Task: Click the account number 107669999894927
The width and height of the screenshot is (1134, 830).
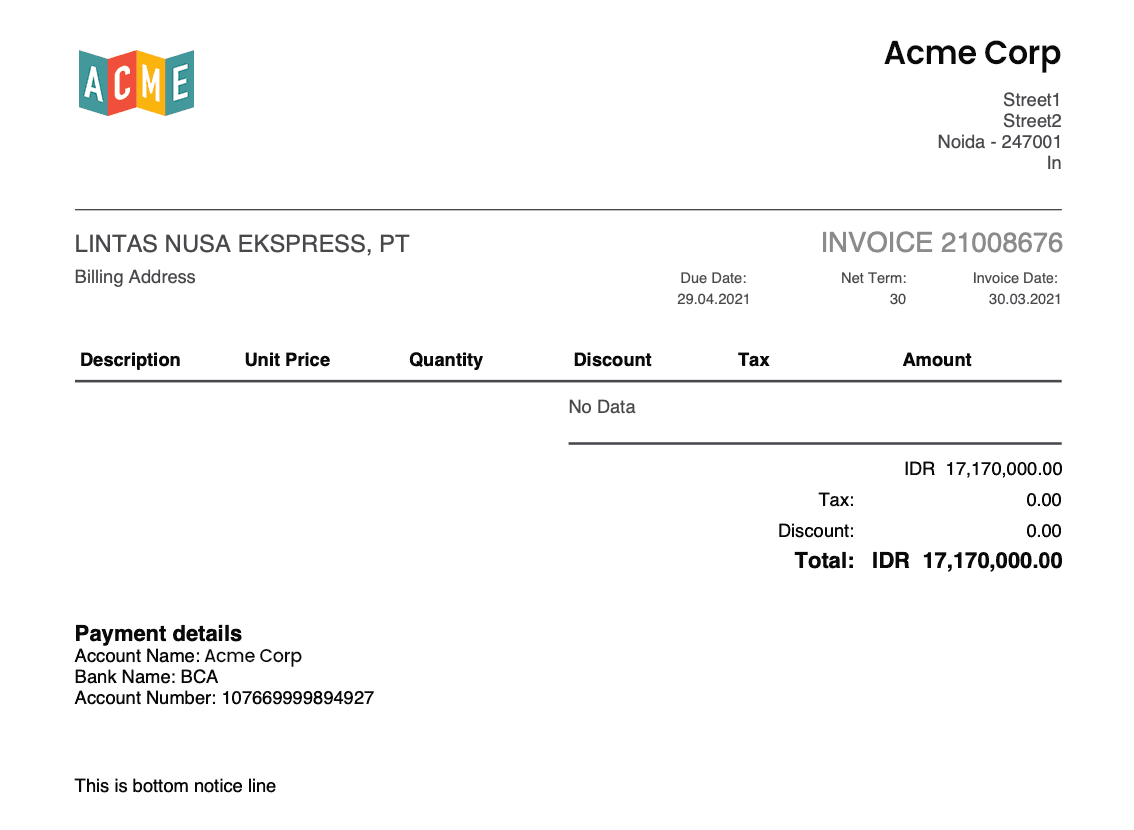Action: coord(297,698)
